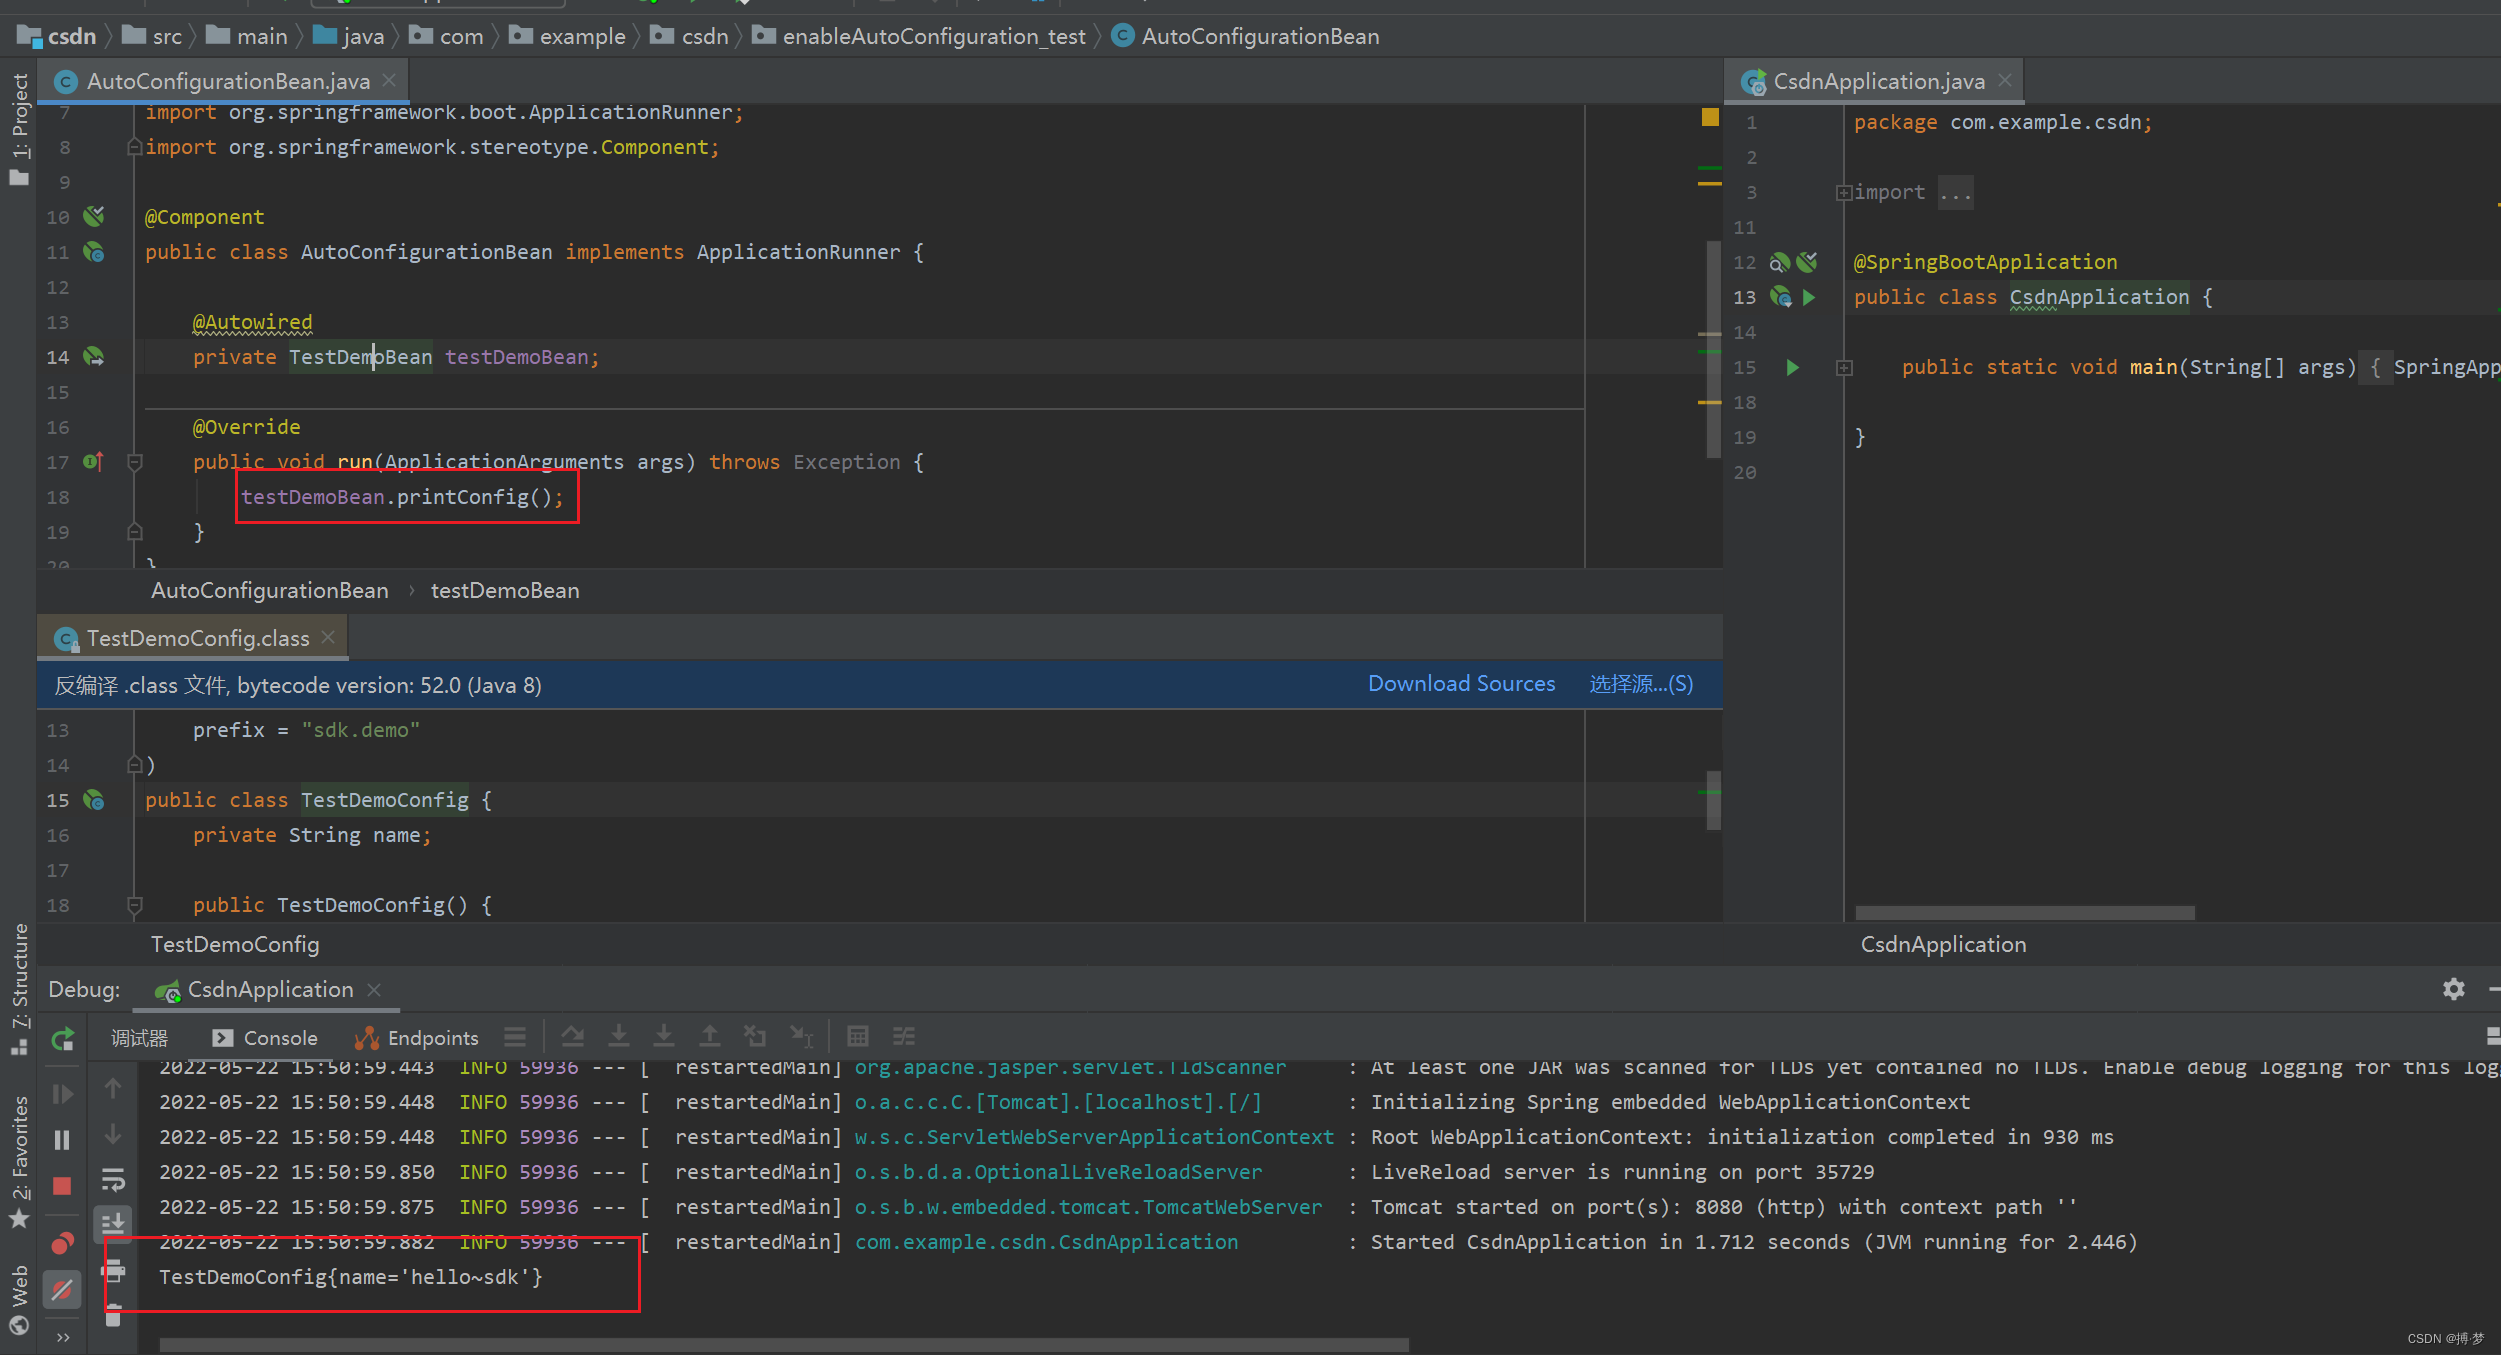Screen dimensions: 2501x1355
Task: Switch to the Console tab
Action: (265, 1036)
